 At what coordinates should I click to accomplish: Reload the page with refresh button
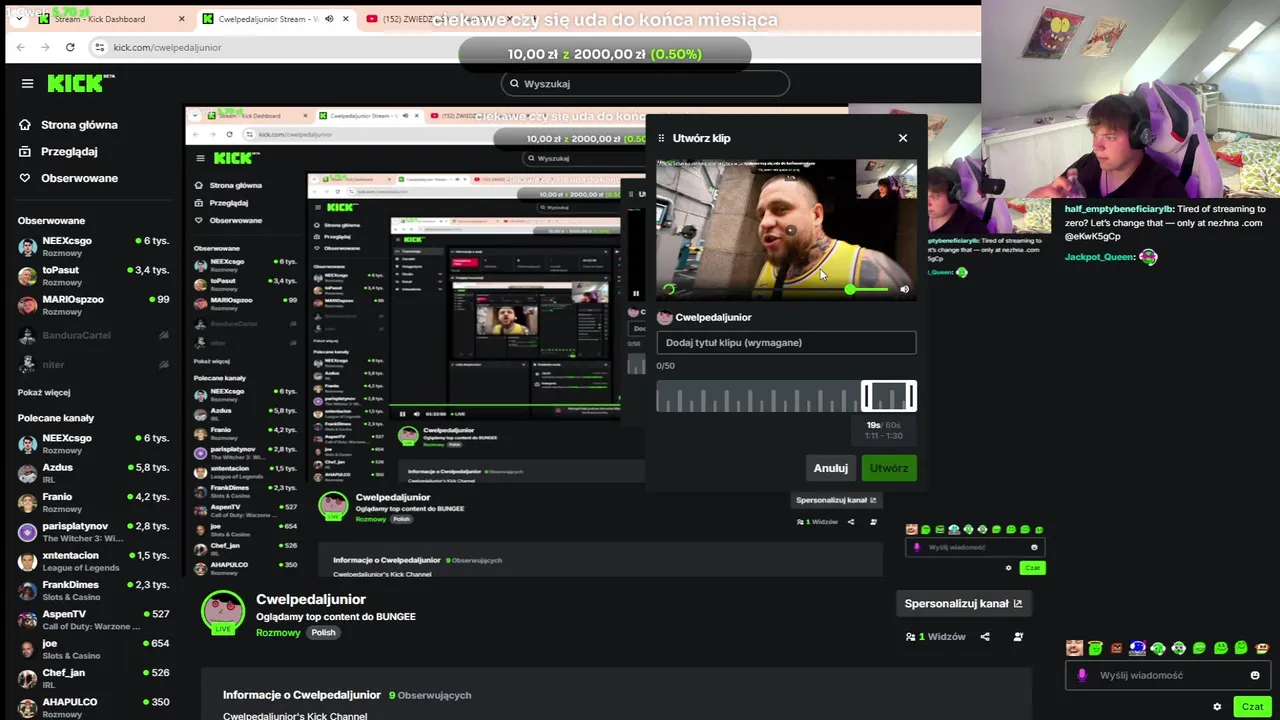point(70,47)
